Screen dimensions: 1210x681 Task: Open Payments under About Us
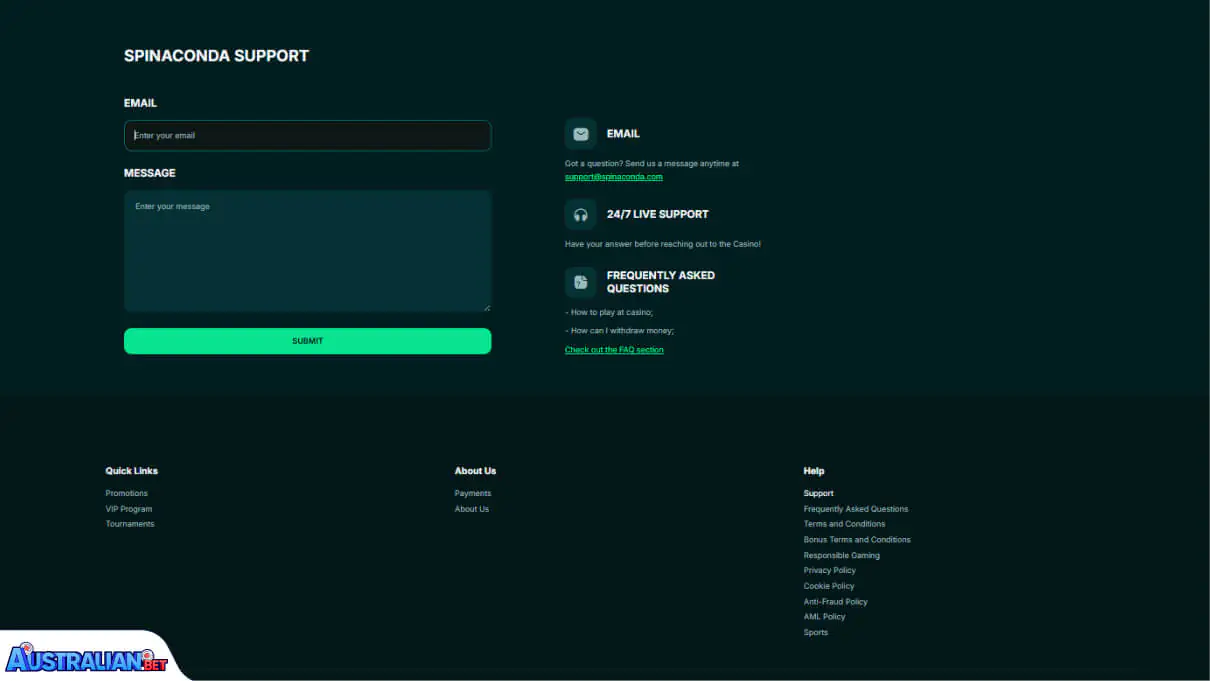pyautogui.click(x=472, y=493)
